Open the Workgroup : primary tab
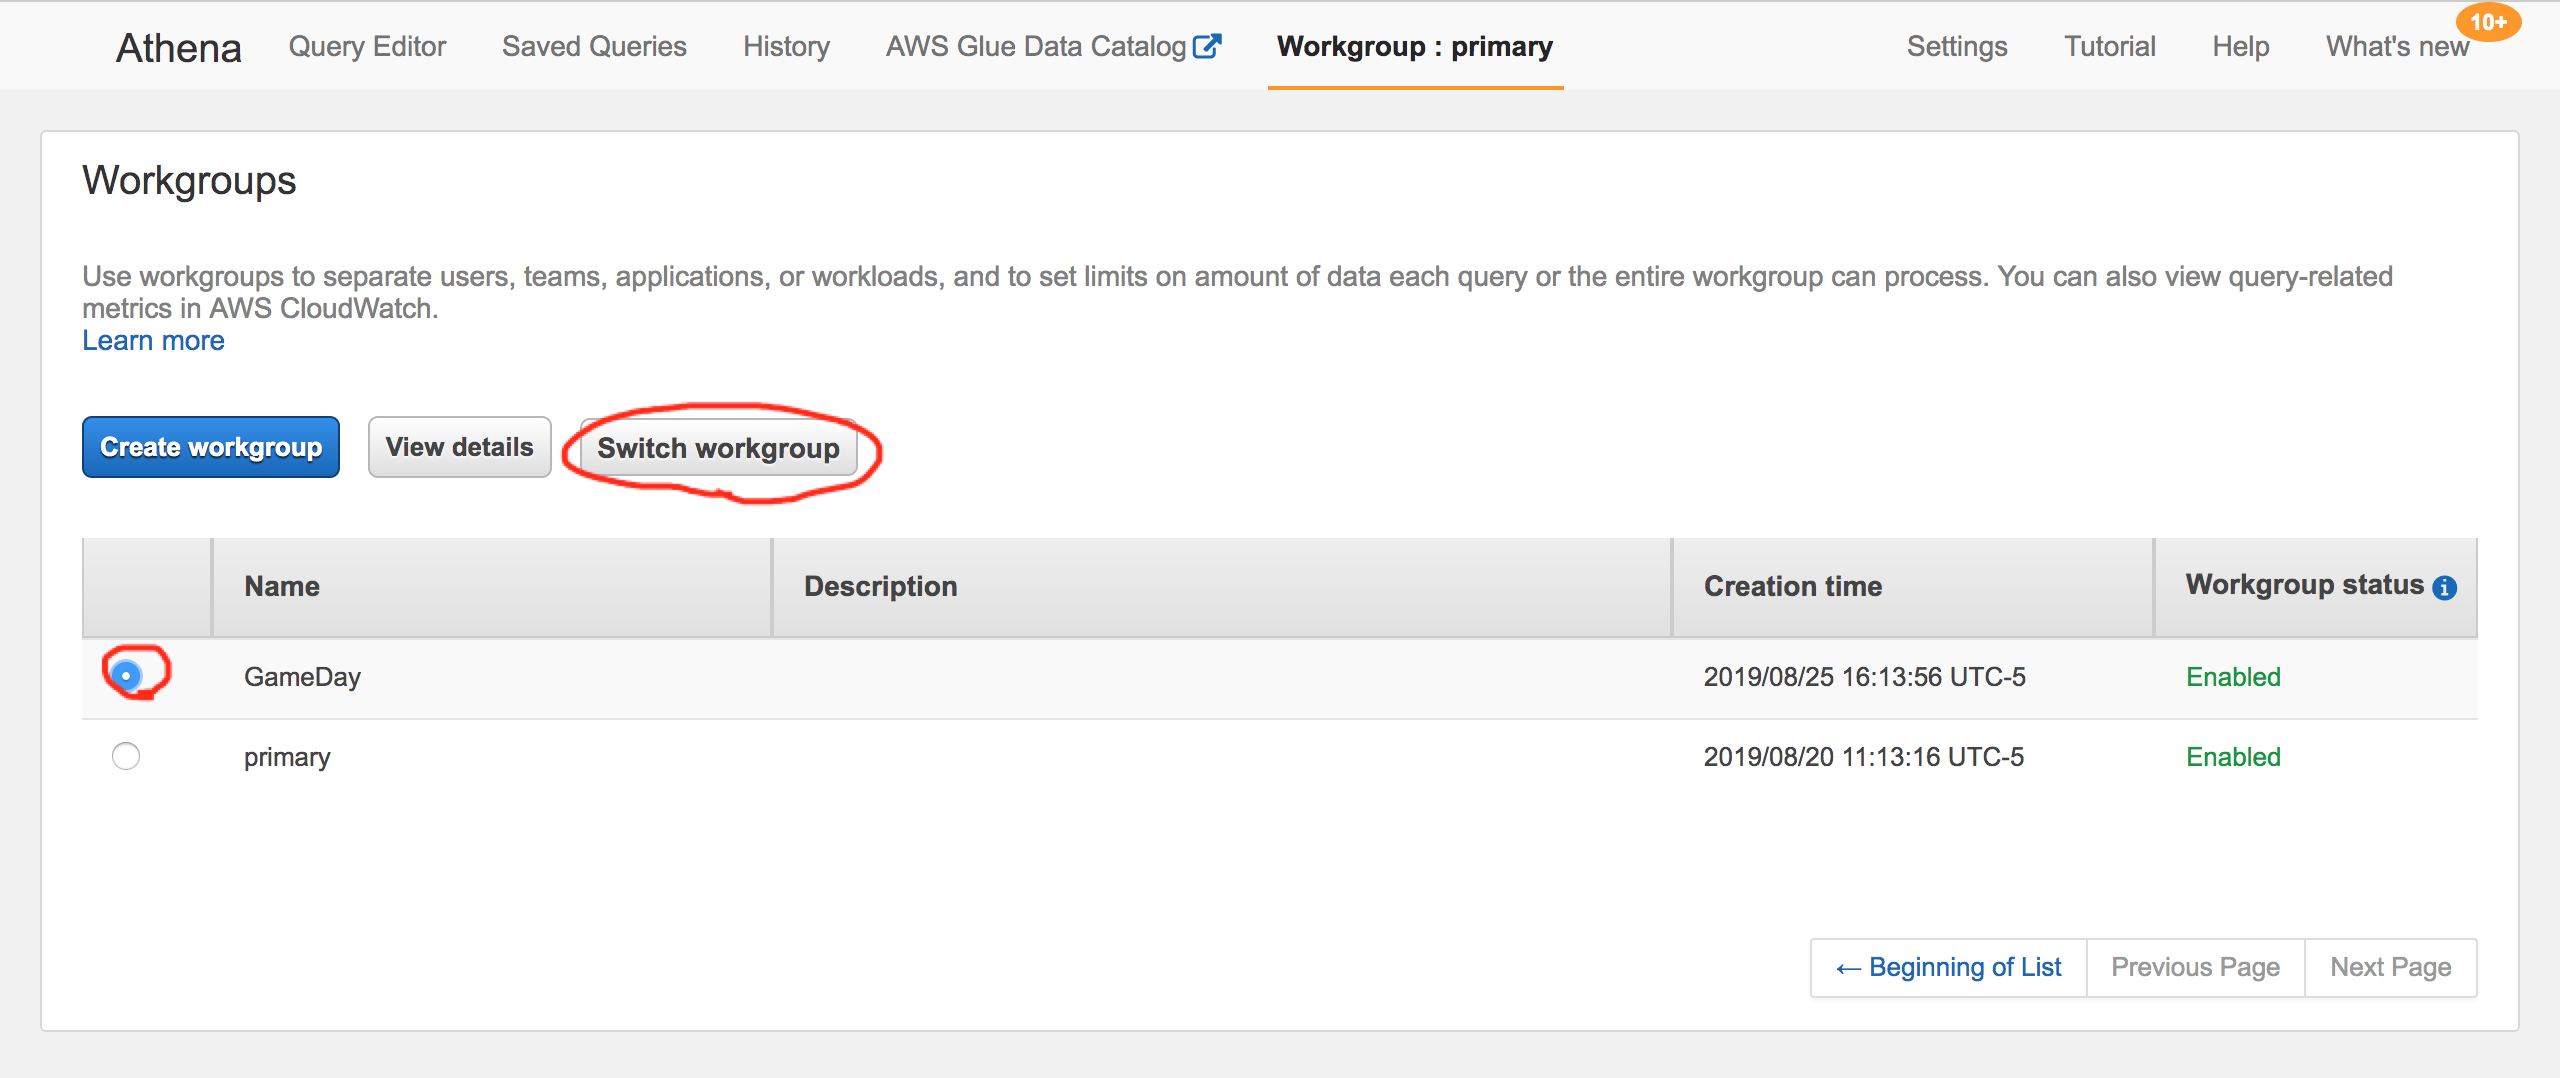 [x=1415, y=46]
